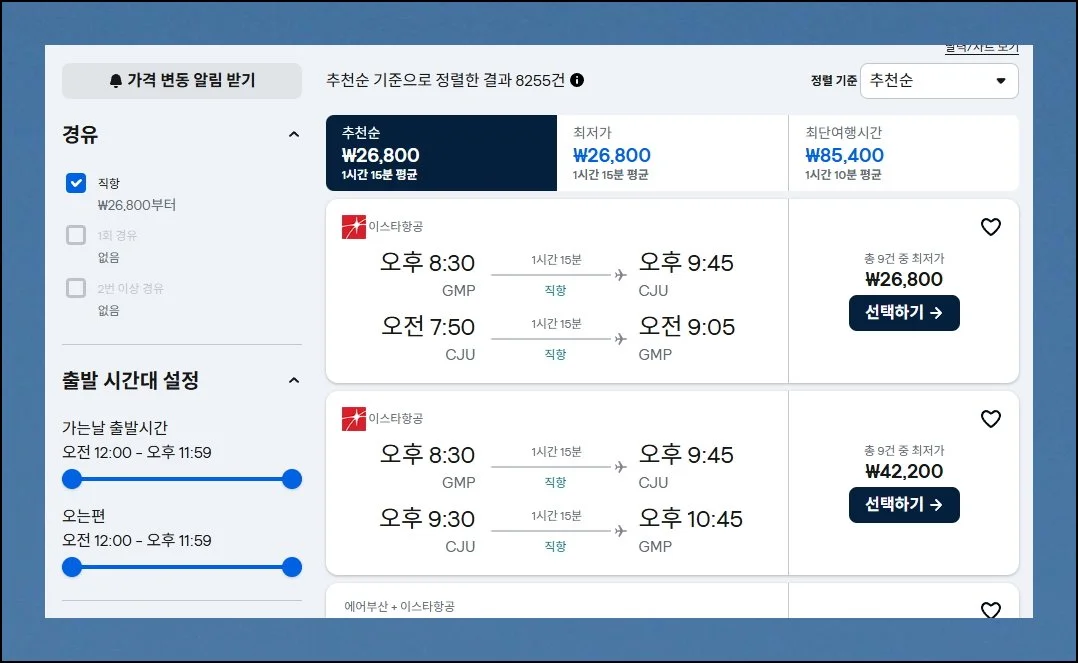The height and width of the screenshot is (663, 1078).
Task: Check the 2번 이상 경유 checkbox
Action: [76, 288]
